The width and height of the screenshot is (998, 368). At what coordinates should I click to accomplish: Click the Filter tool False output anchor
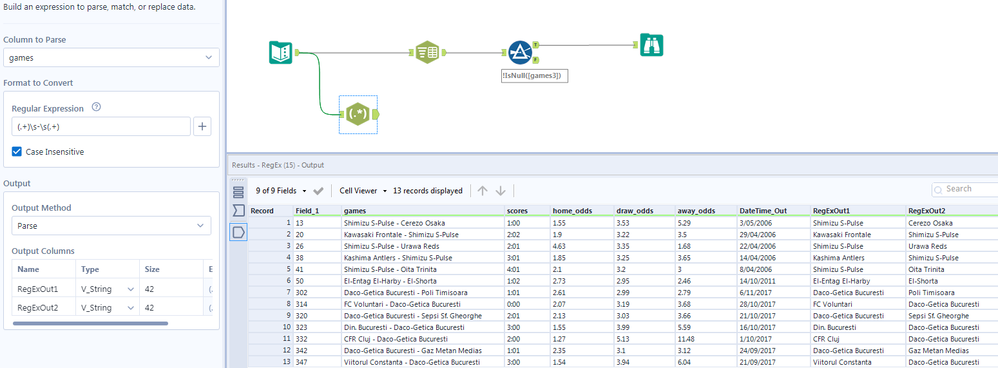[536, 60]
